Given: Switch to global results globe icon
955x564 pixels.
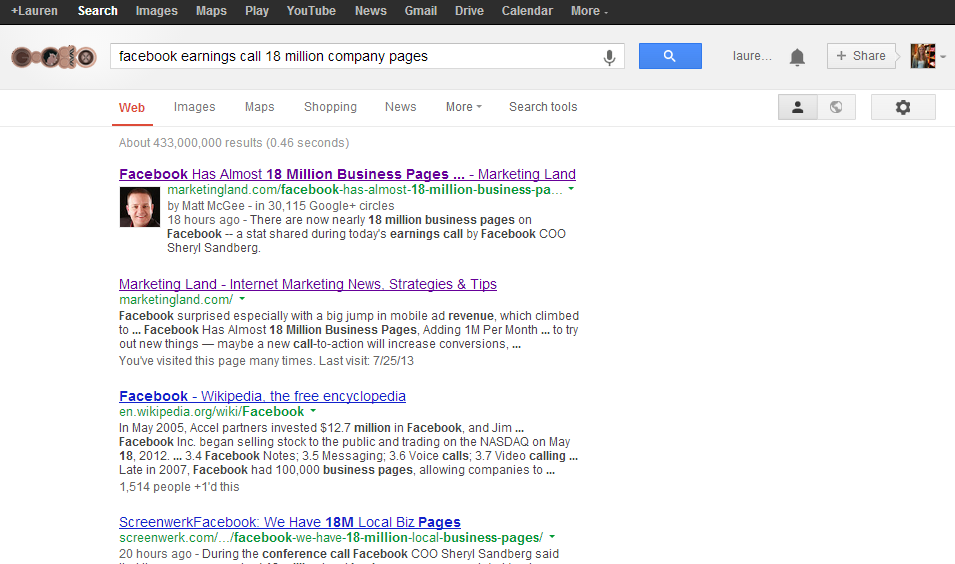Looking at the screenshot, I should [836, 107].
